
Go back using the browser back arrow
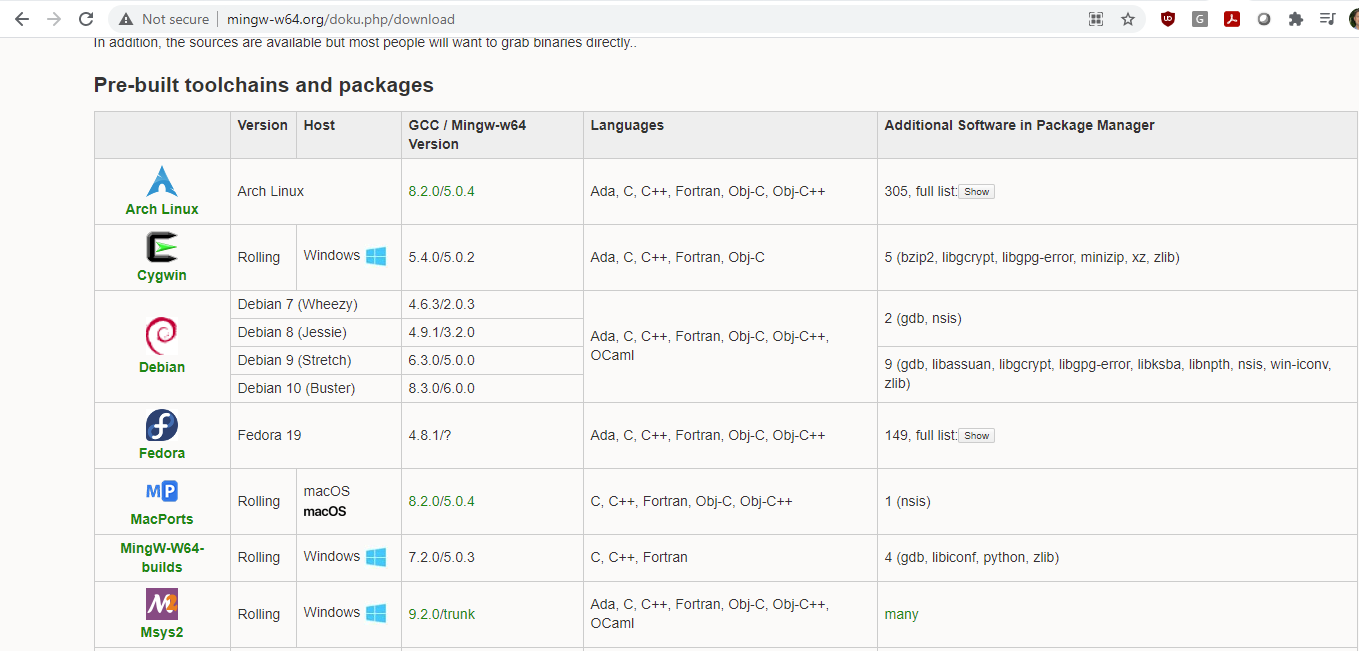coord(22,19)
